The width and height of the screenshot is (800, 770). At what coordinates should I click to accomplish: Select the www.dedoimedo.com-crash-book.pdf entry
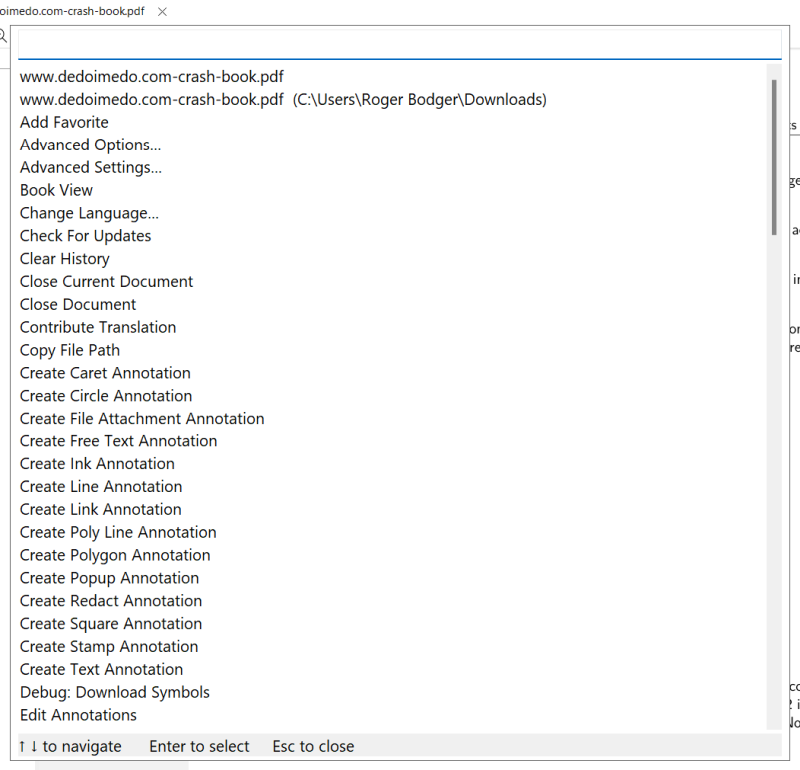coord(151,76)
